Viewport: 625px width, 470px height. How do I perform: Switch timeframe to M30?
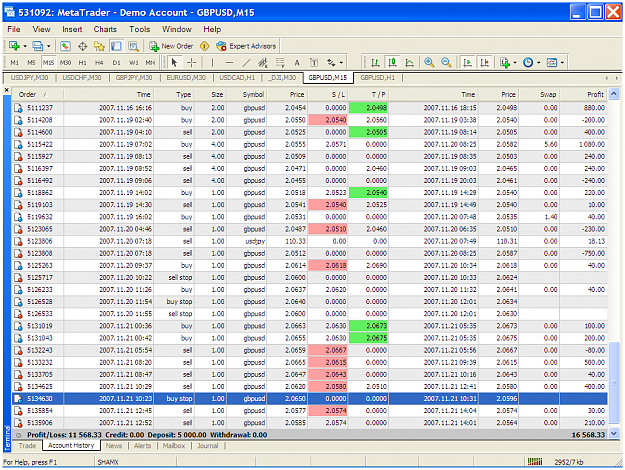pyautogui.click(x=65, y=63)
